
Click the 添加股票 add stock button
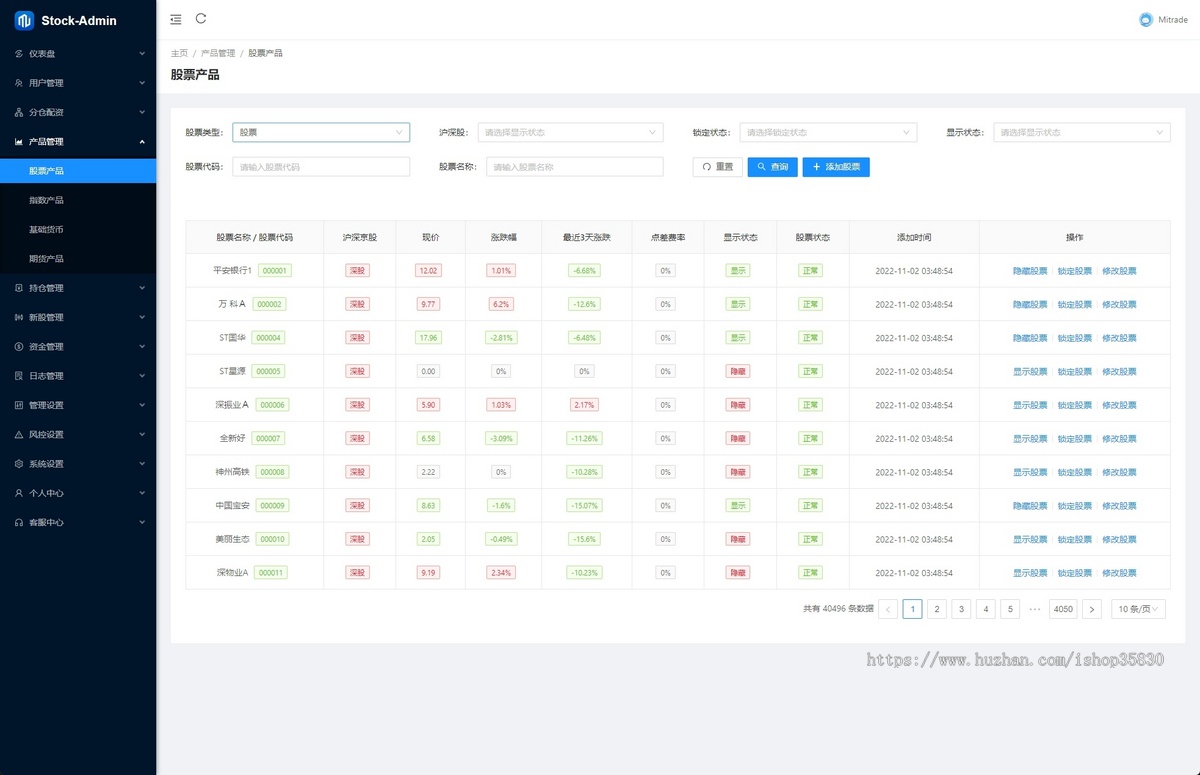pos(836,167)
